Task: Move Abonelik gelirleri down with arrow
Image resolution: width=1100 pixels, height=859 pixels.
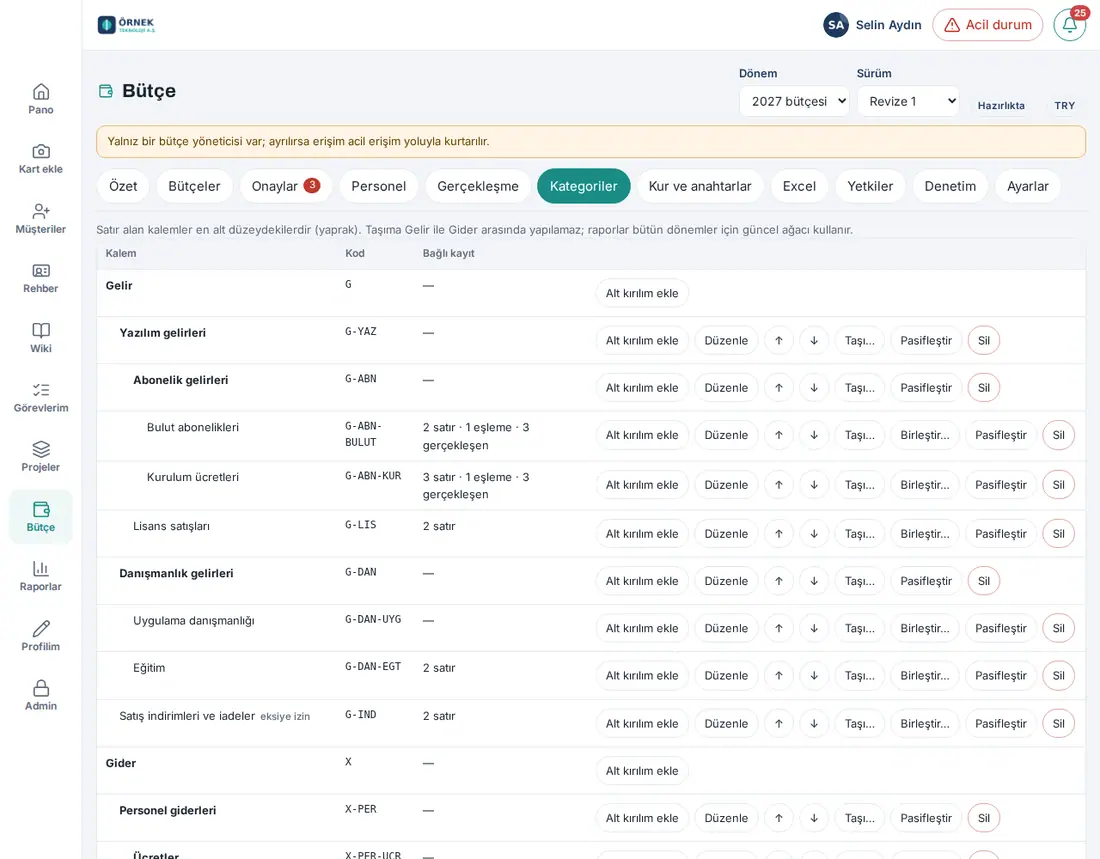Action: tap(814, 387)
